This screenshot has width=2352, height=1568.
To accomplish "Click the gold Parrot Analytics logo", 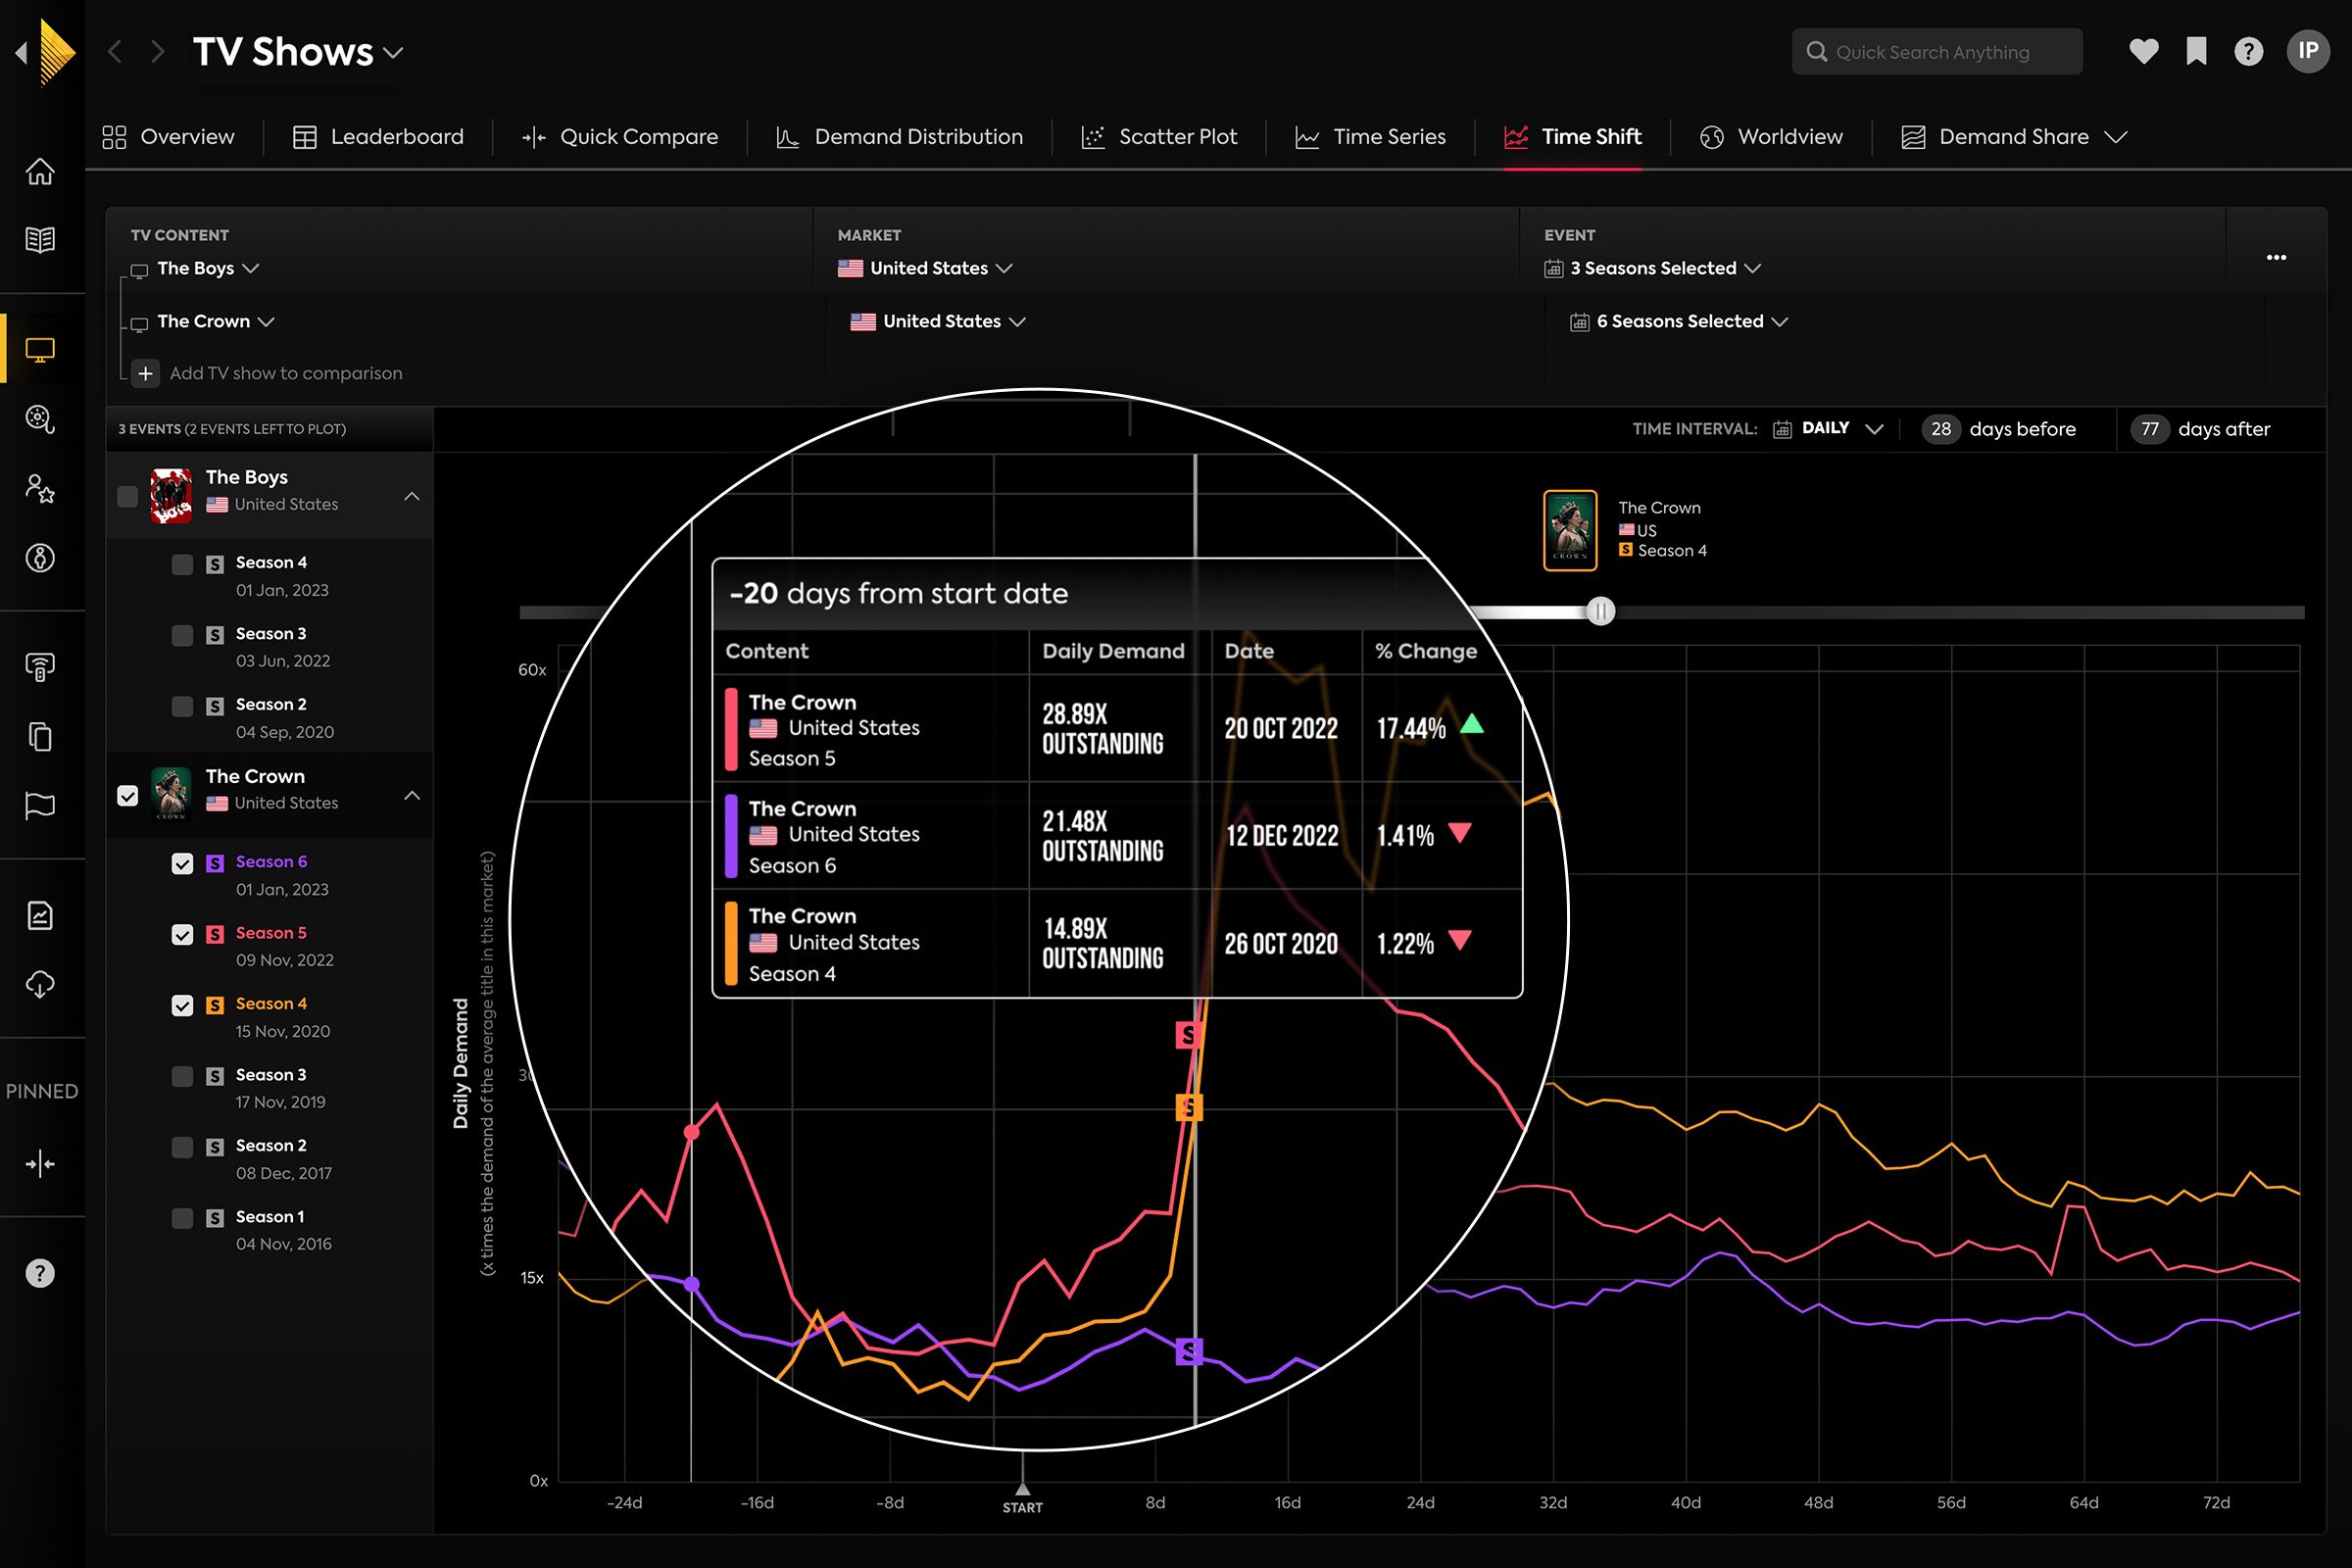I will coord(56,52).
